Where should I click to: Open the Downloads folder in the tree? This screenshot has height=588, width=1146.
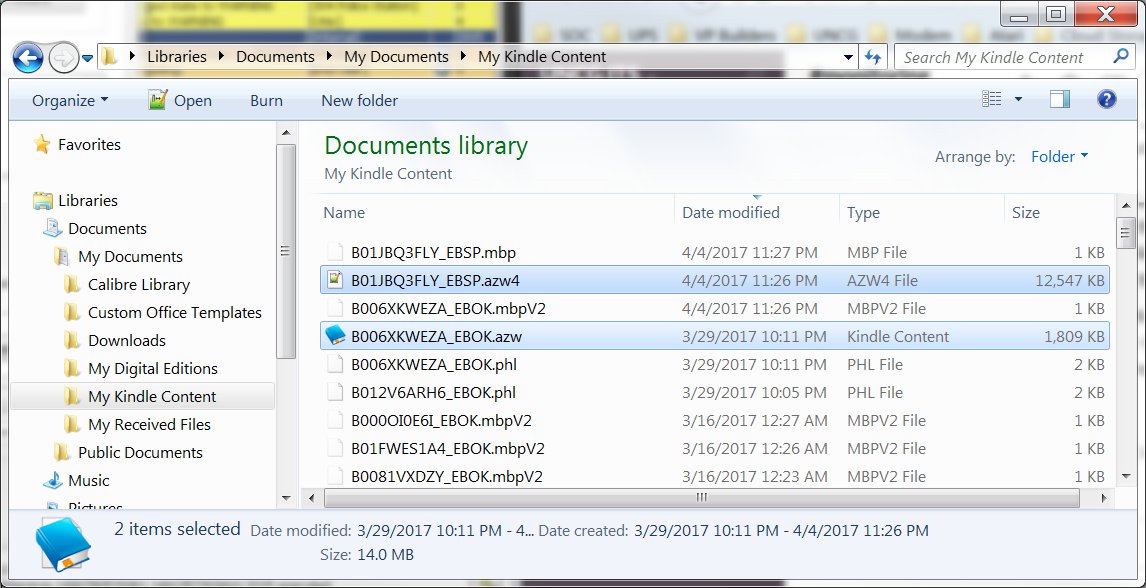(126, 340)
